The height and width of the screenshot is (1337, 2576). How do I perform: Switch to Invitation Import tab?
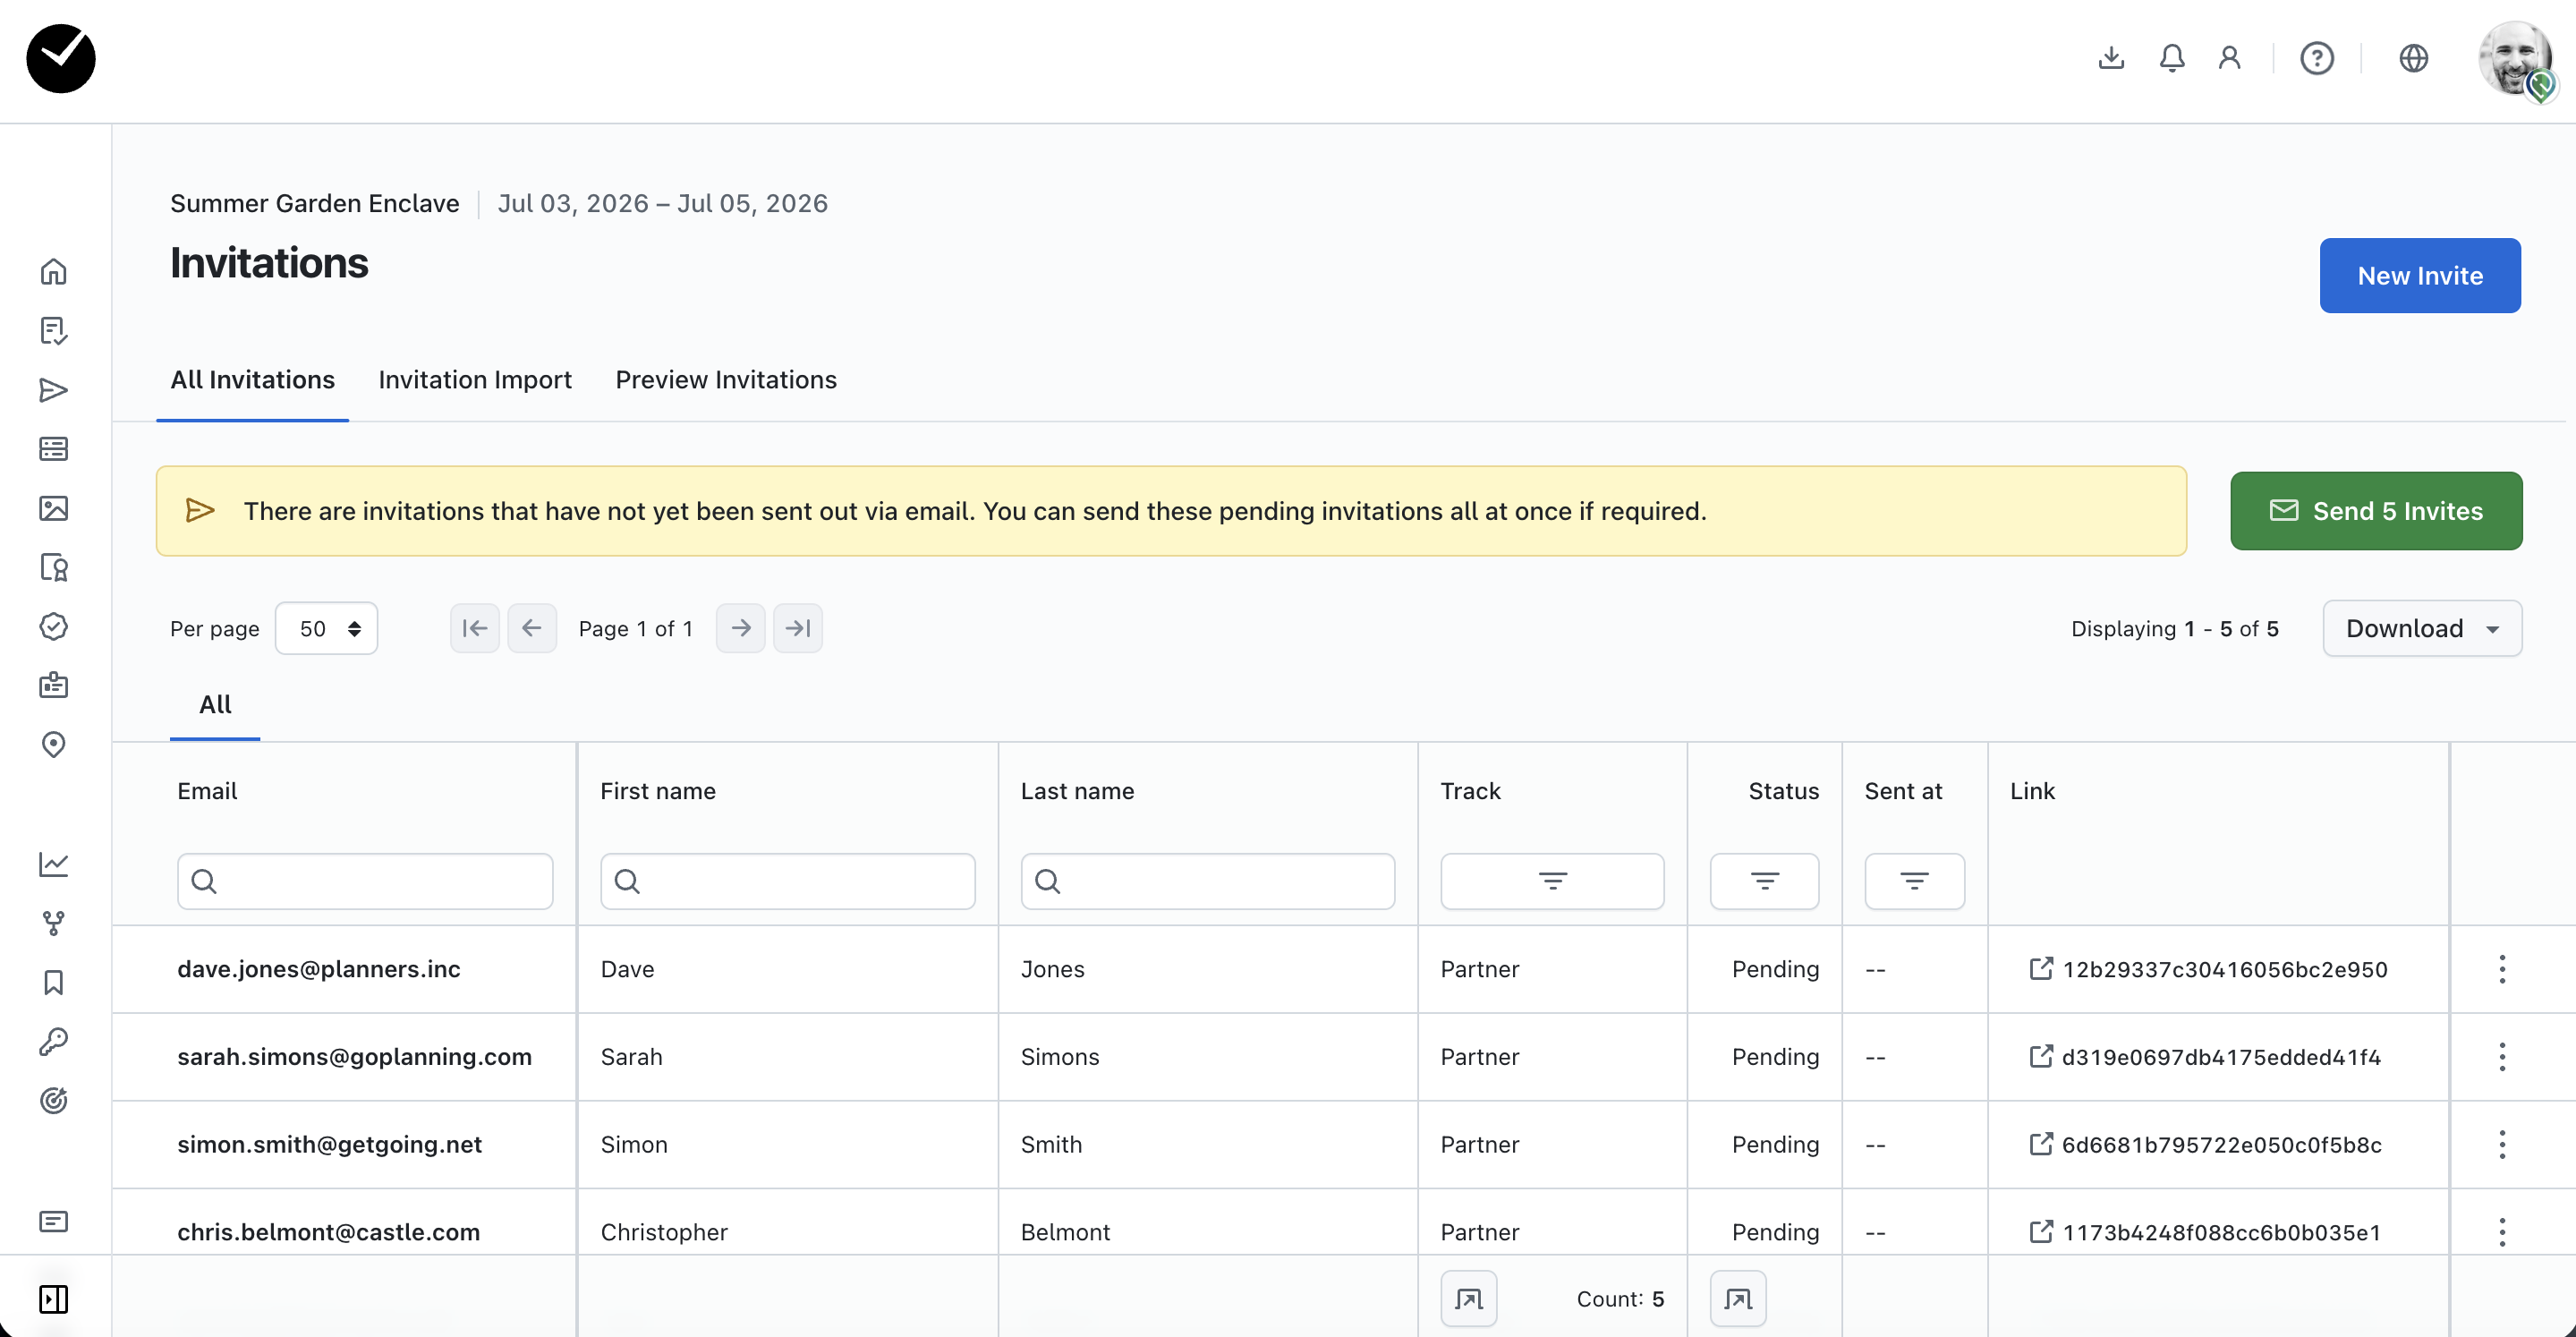pyautogui.click(x=475, y=380)
